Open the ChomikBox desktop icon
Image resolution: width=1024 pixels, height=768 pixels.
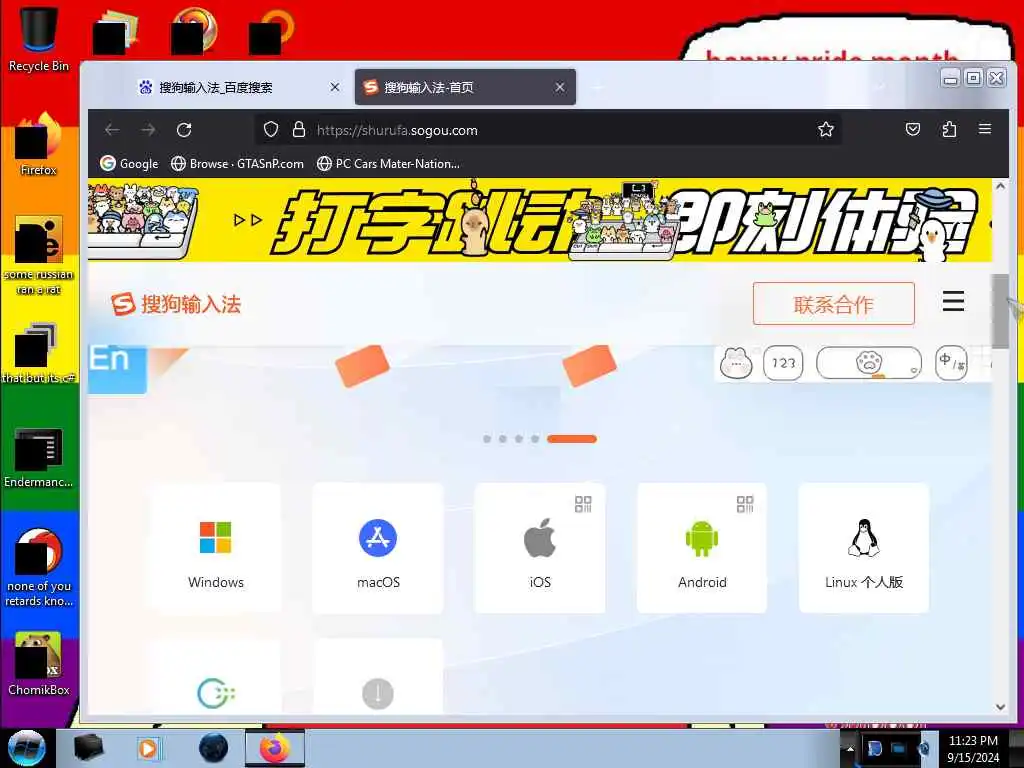click(x=39, y=664)
